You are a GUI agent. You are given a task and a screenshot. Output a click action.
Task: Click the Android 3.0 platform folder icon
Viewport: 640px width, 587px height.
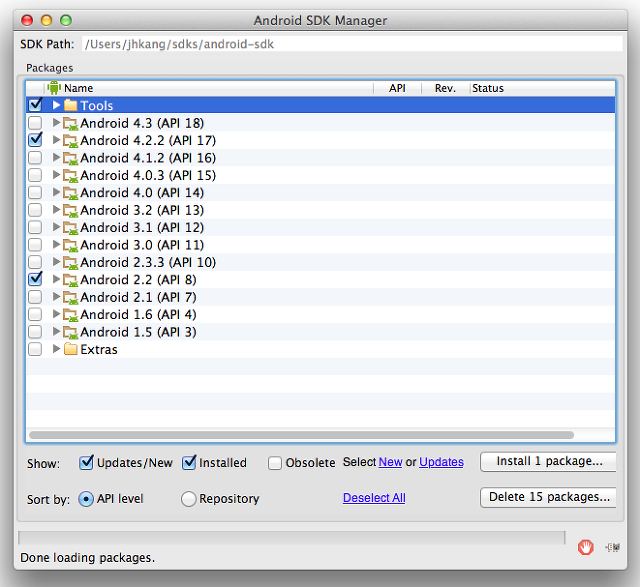point(71,245)
